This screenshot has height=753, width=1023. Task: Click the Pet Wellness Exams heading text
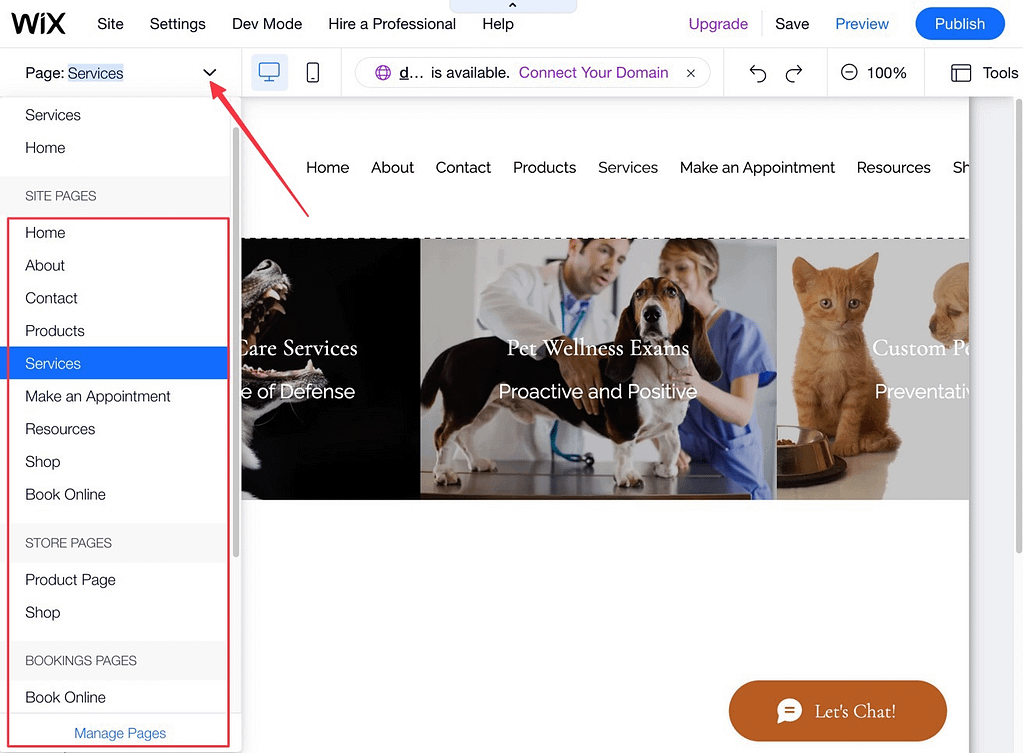tap(598, 348)
